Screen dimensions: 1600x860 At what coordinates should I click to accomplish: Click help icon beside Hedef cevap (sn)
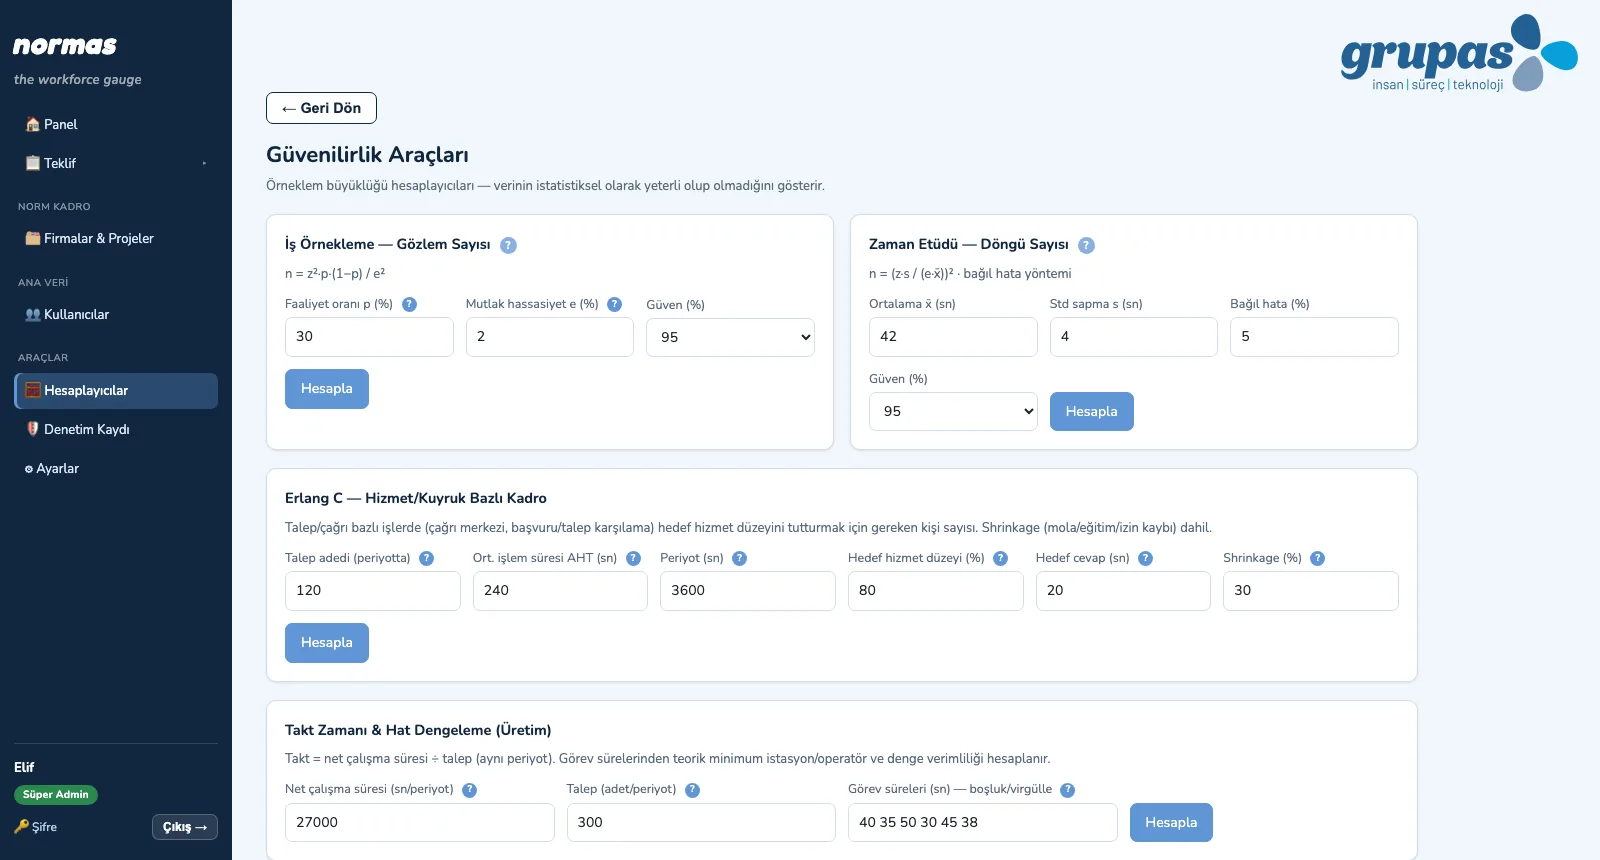[1145, 558]
